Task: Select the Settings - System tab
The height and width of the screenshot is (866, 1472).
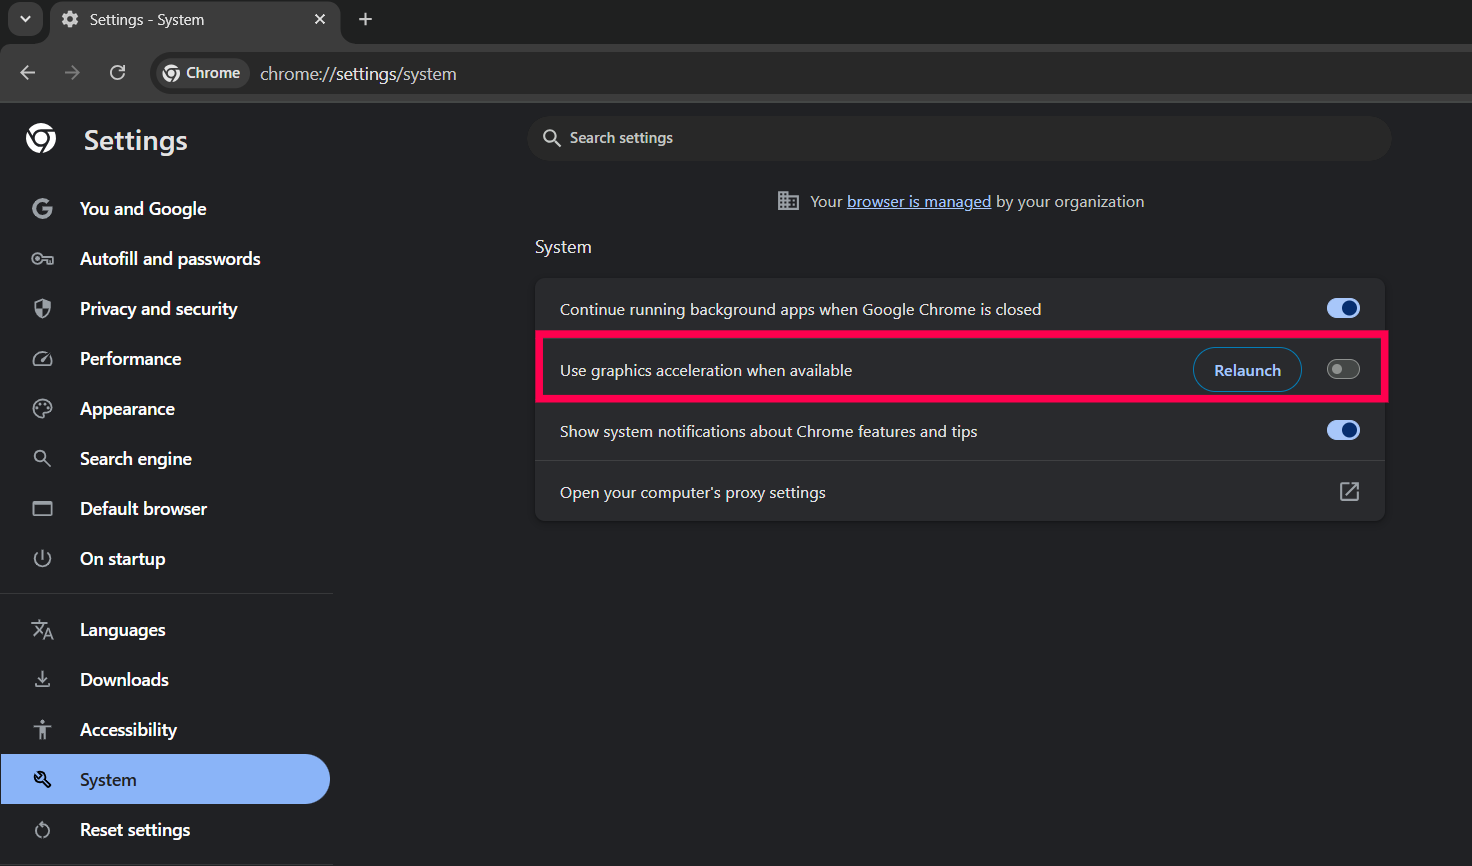Action: click(x=194, y=20)
